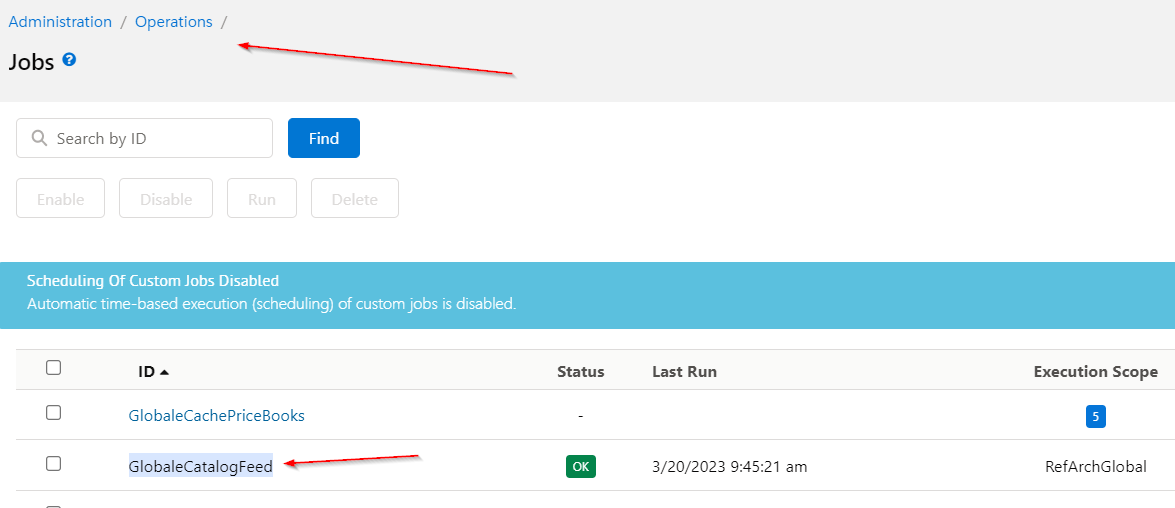Click the Last Run column header
The height and width of the screenshot is (508, 1175).
(x=684, y=371)
